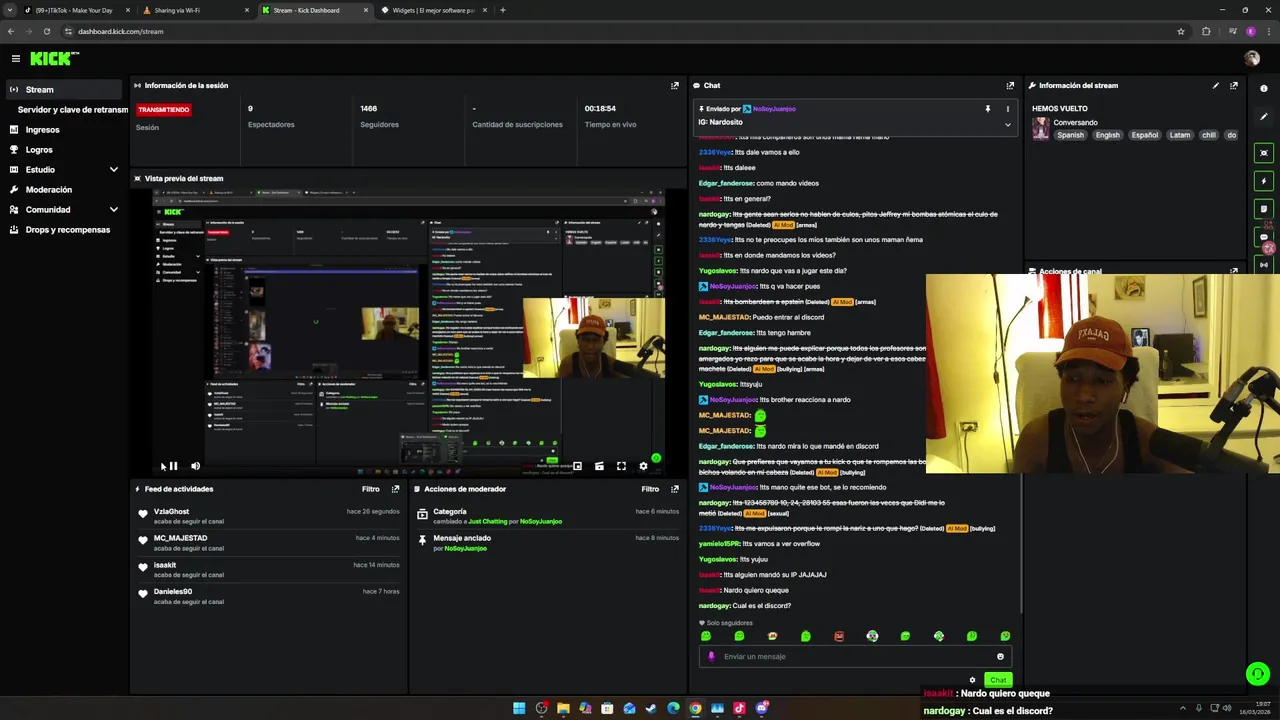
Task: Click the English tag chip
Action: click(1107, 135)
